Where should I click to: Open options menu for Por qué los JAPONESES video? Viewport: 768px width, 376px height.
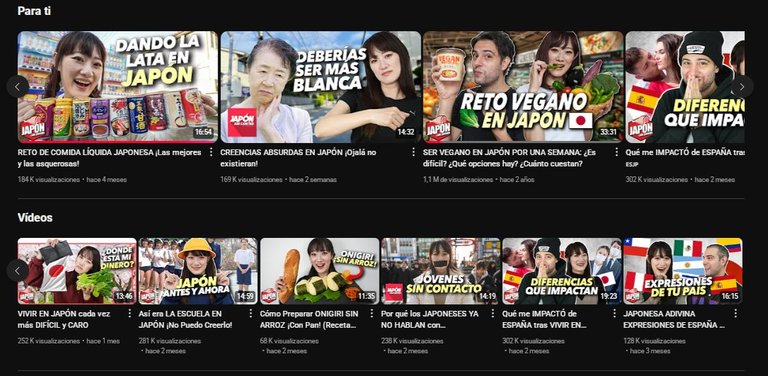pos(493,313)
